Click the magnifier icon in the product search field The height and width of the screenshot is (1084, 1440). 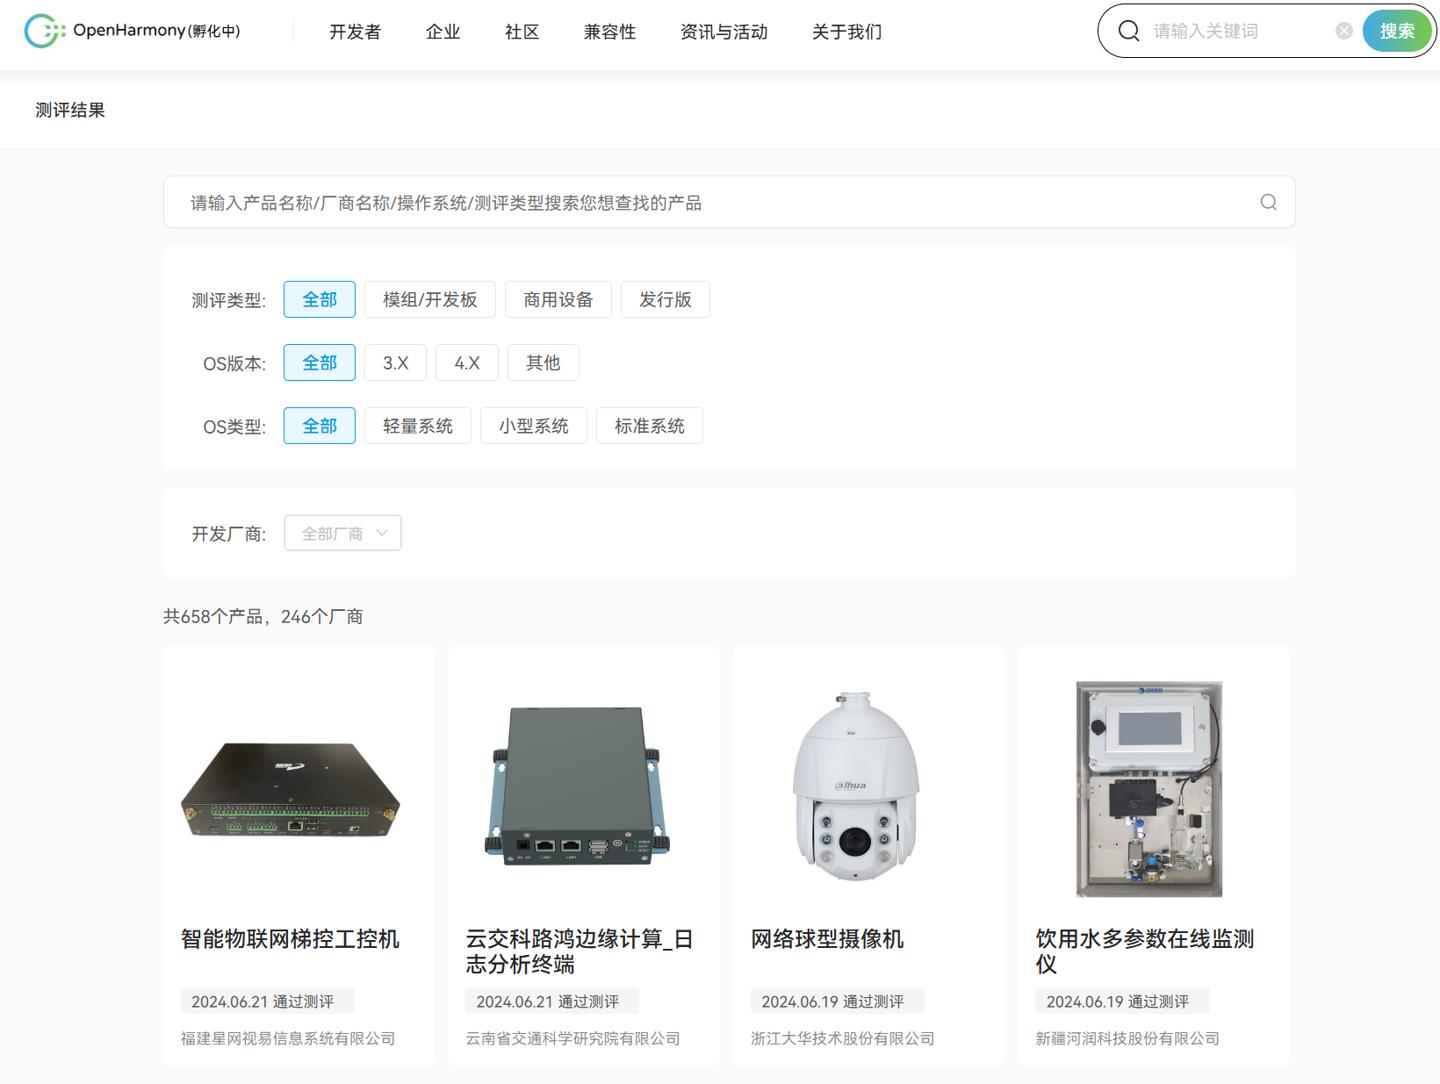pos(1267,202)
